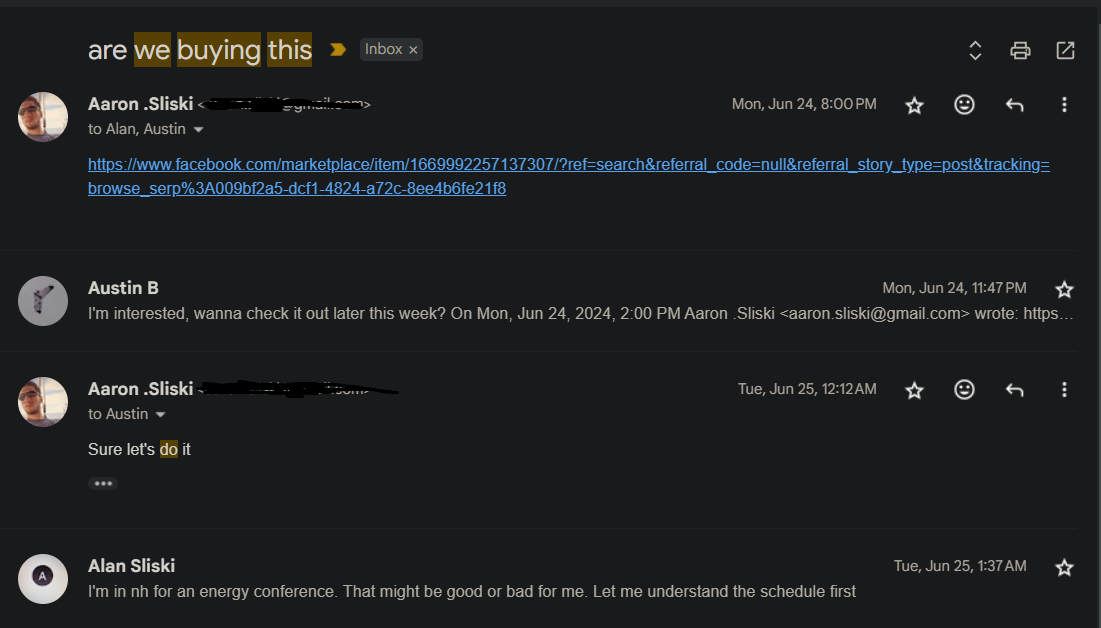This screenshot has height=628, width=1101.
Task: Star Aaron's Mon, Jun 24 8:00 PM message
Action: [x=914, y=105]
